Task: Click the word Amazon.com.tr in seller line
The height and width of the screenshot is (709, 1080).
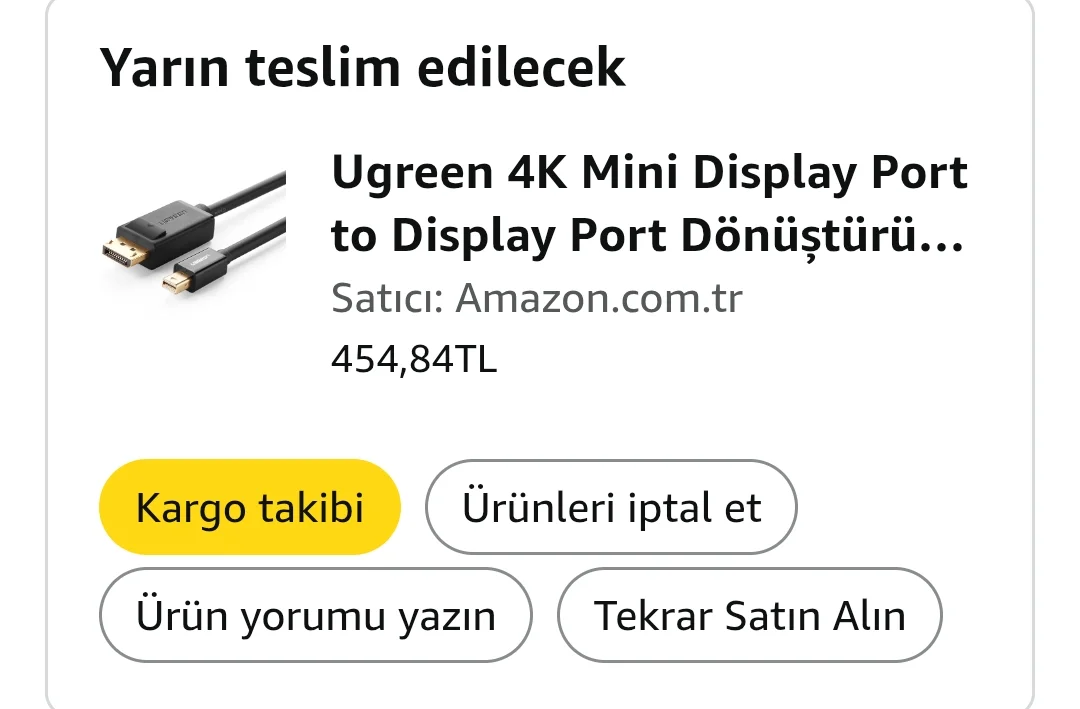Action: [599, 298]
